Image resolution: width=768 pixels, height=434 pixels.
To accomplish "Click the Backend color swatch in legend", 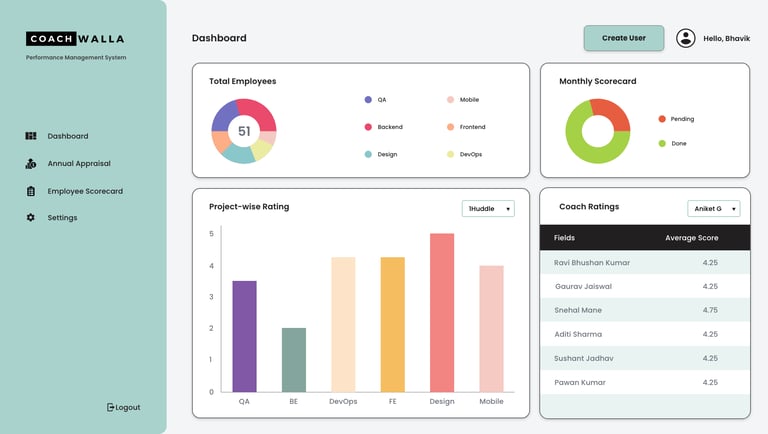I will tap(368, 127).
